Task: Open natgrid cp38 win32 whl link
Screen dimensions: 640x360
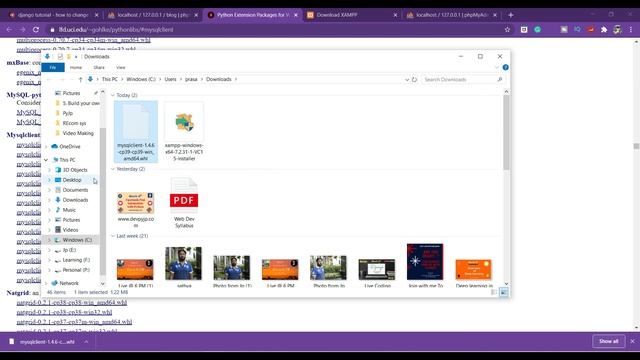Action: 64,312
